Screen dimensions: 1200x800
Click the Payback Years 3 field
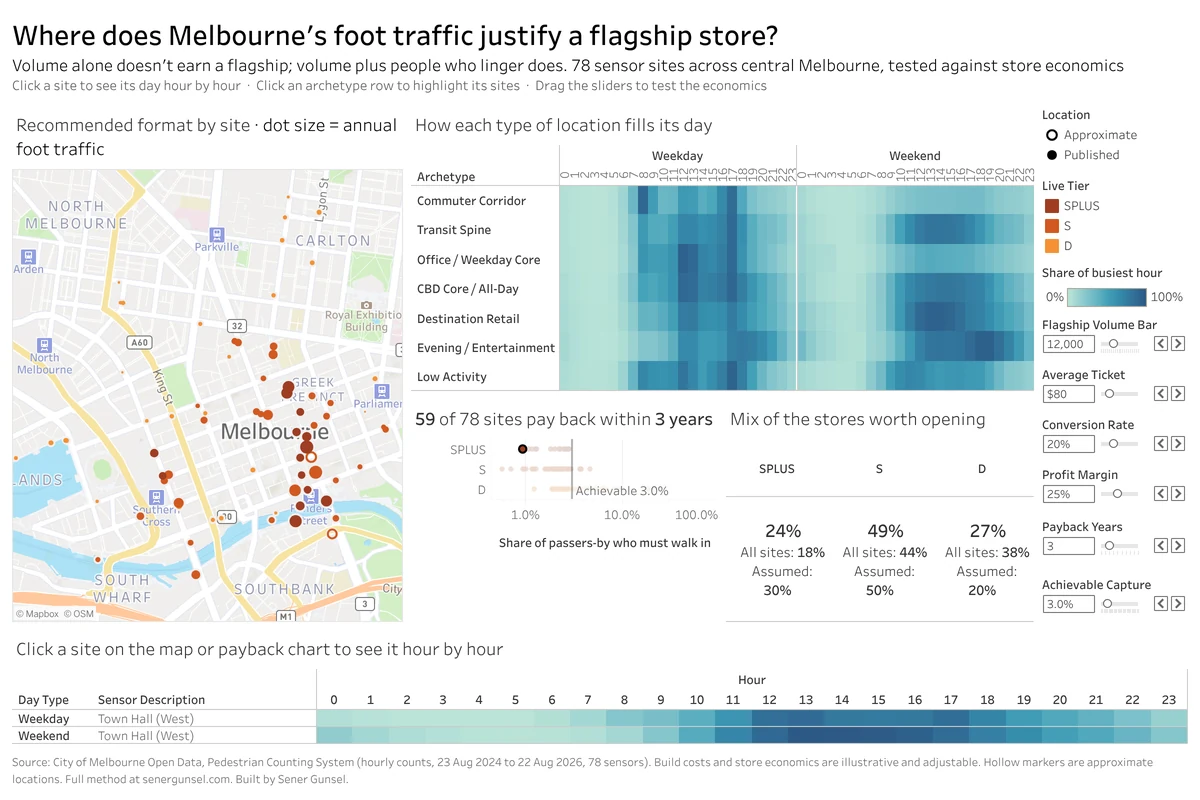1068,546
